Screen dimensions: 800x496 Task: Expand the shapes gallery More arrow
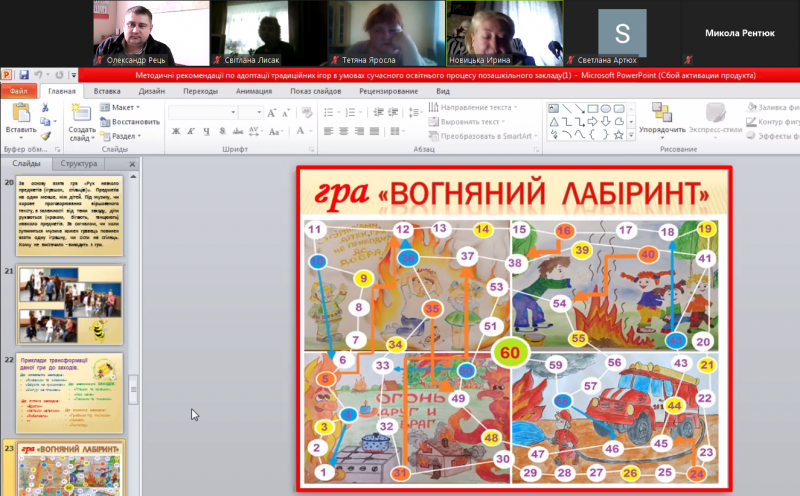(631, 135)
